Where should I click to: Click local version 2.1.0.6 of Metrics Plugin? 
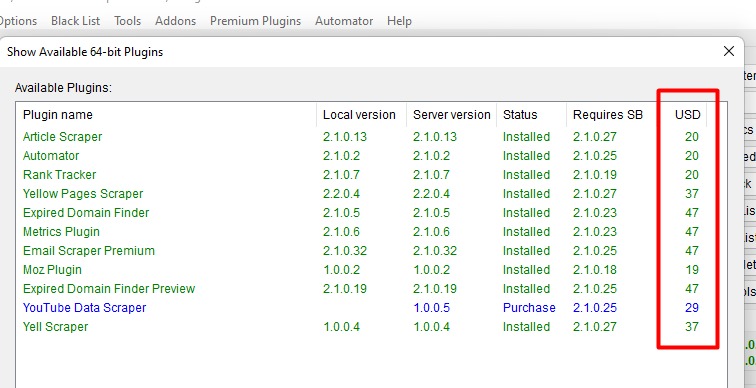point(341,232)
